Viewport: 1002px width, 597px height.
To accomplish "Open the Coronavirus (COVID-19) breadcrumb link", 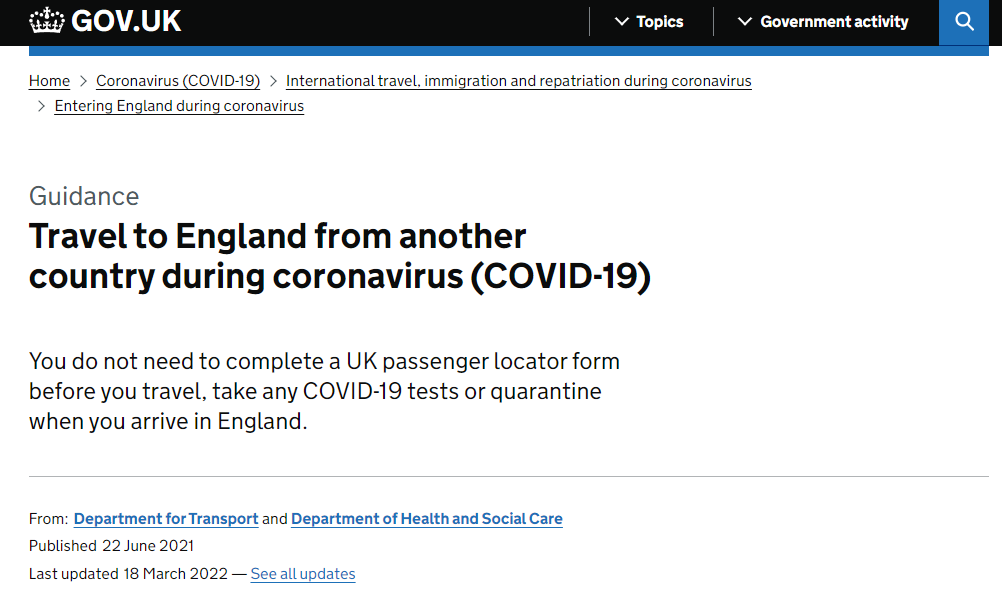I will coord(177,81).
